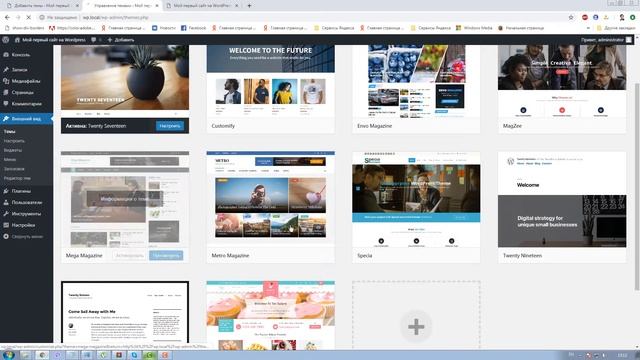Open the Страницы pages menu
The width and height of the screenshot is (640, 360).
point(22,93)
